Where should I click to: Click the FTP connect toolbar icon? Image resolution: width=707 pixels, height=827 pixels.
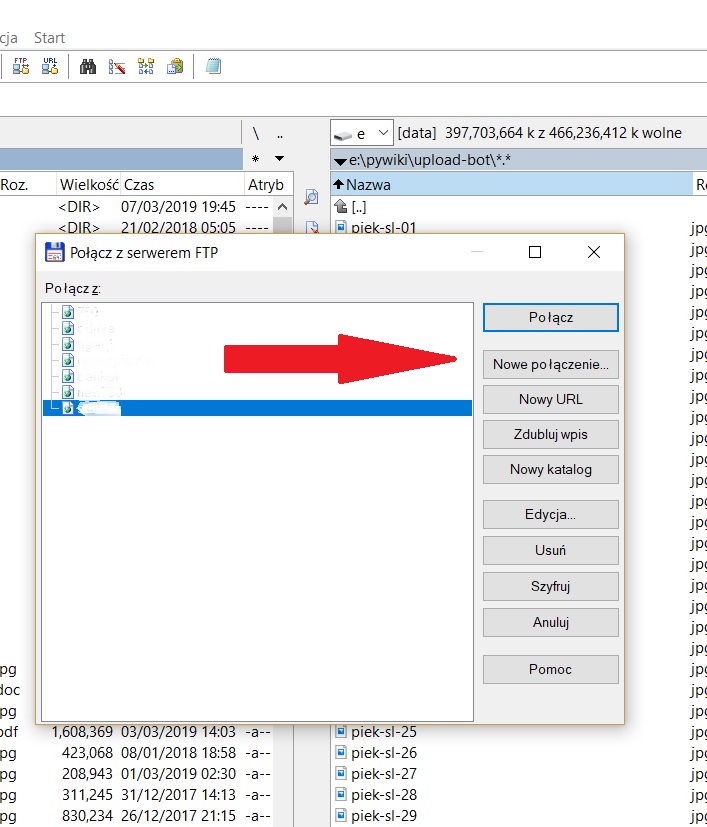click(21, 67)
